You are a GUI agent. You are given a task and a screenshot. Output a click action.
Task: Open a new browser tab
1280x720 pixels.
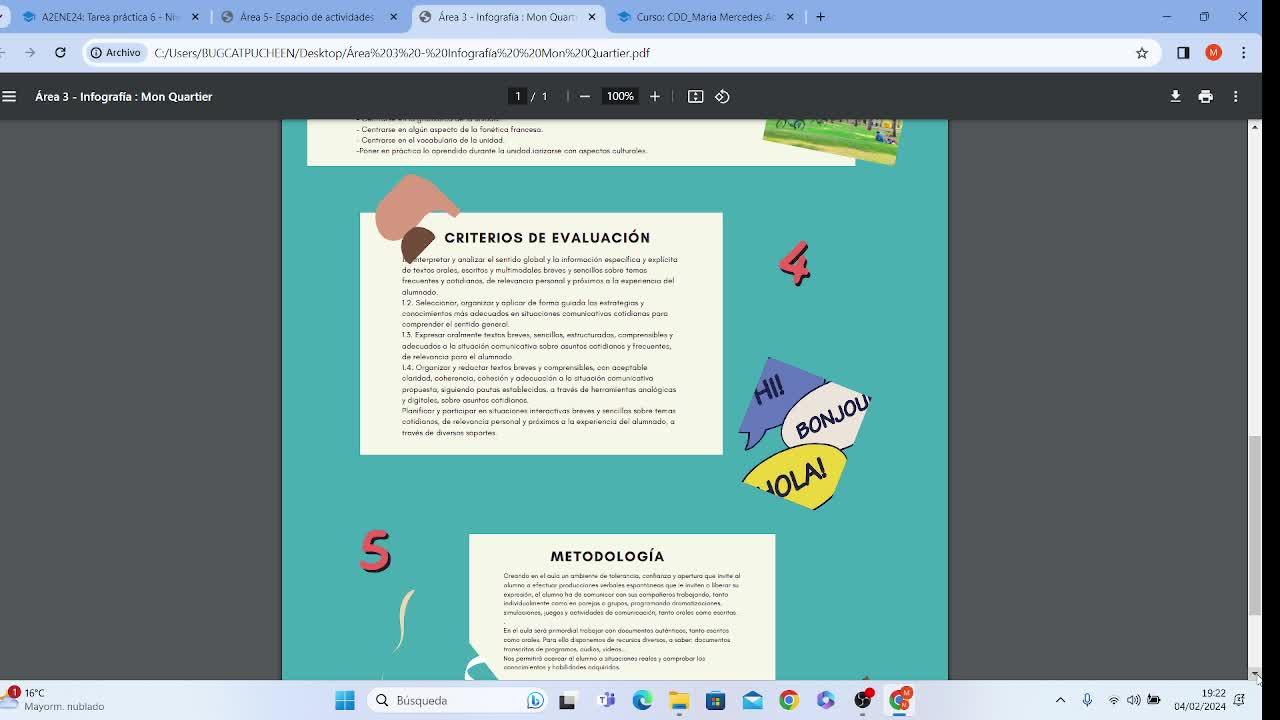[x=820, y=17]
